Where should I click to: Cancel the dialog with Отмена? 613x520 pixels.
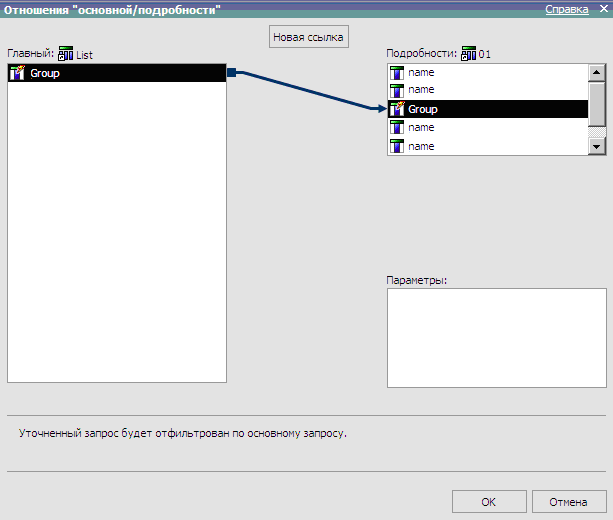(x=569, y=501)
